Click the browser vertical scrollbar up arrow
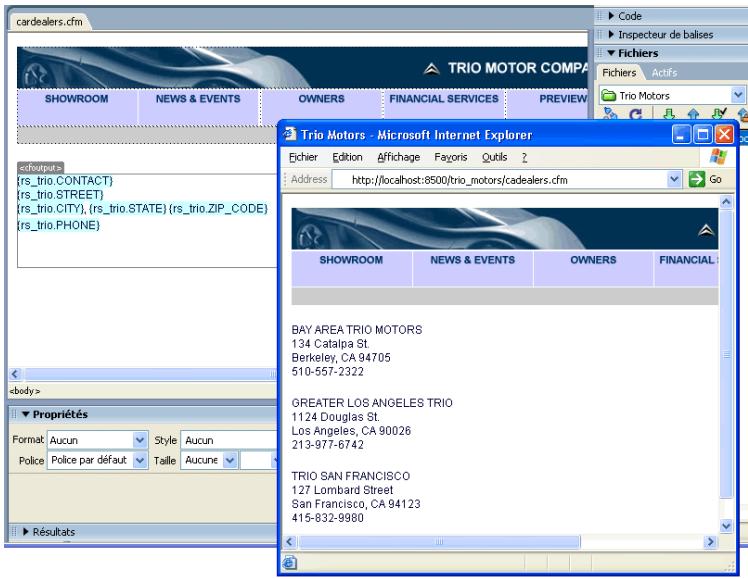Screen dimensions: 748x579 [726, 202]
